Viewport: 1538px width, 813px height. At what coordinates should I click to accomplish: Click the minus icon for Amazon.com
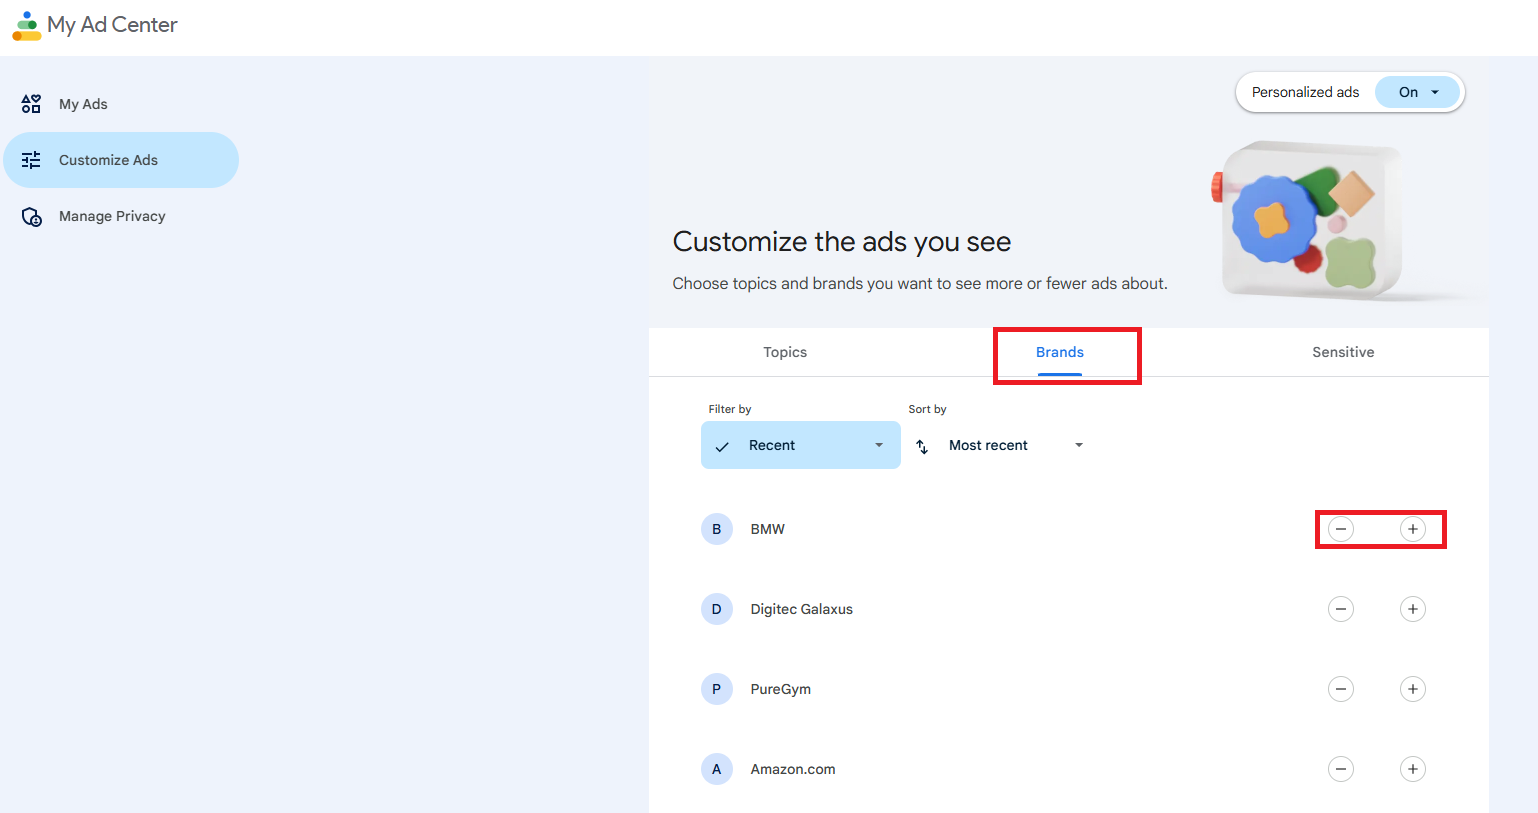click(1341, 769)
